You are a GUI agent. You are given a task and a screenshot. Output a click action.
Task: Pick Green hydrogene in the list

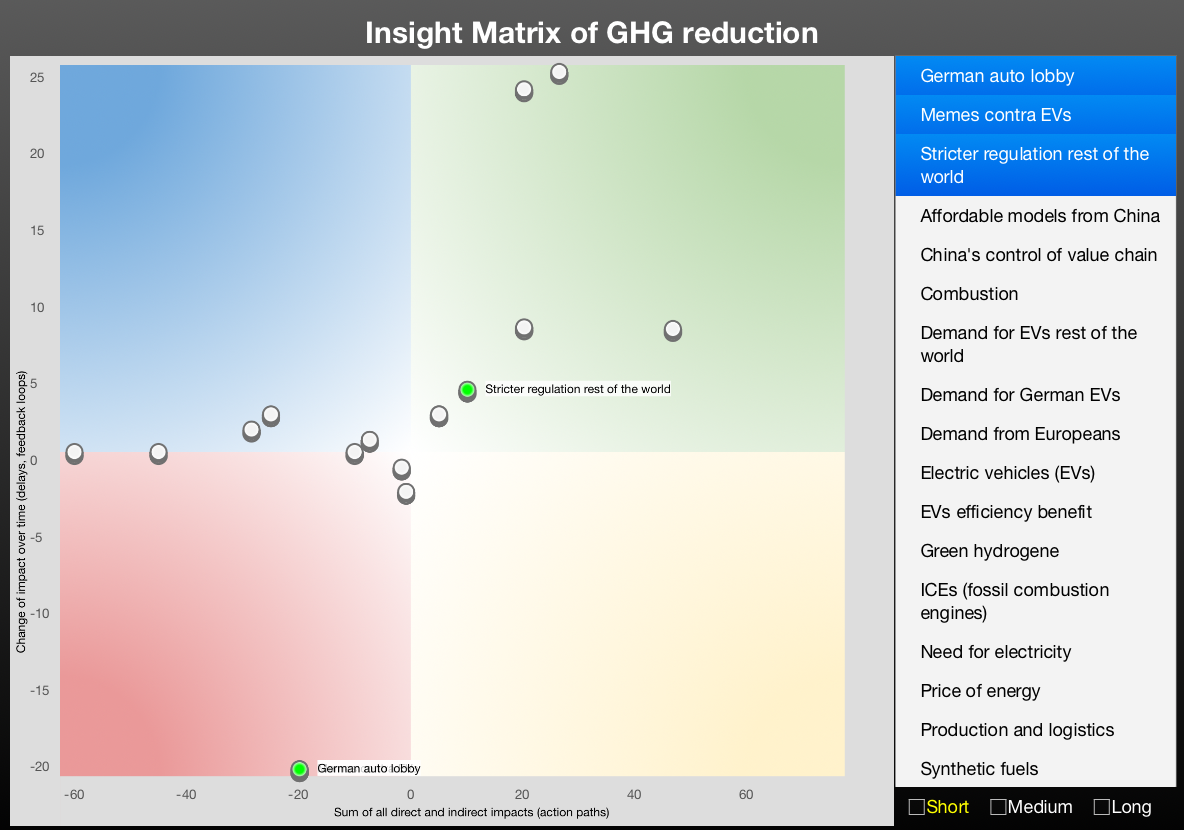(989, 551)
